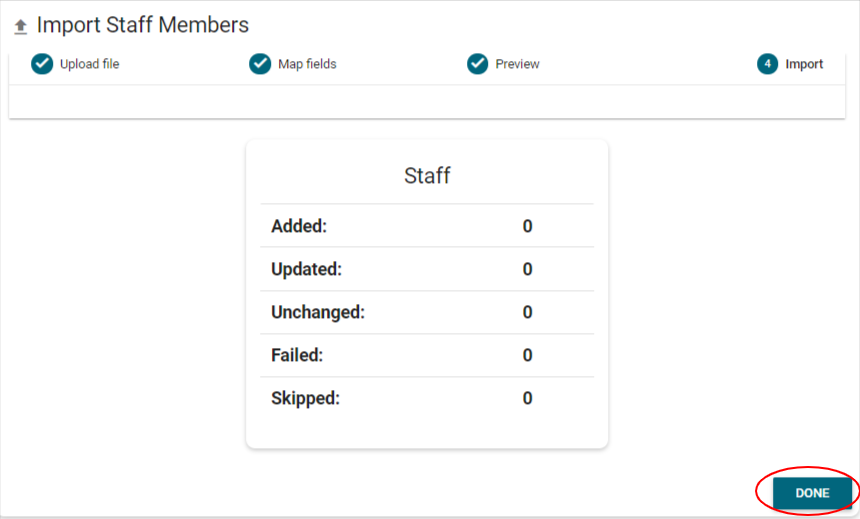
Task: Click the Import Staff Members heading
Action: point(143,25)
